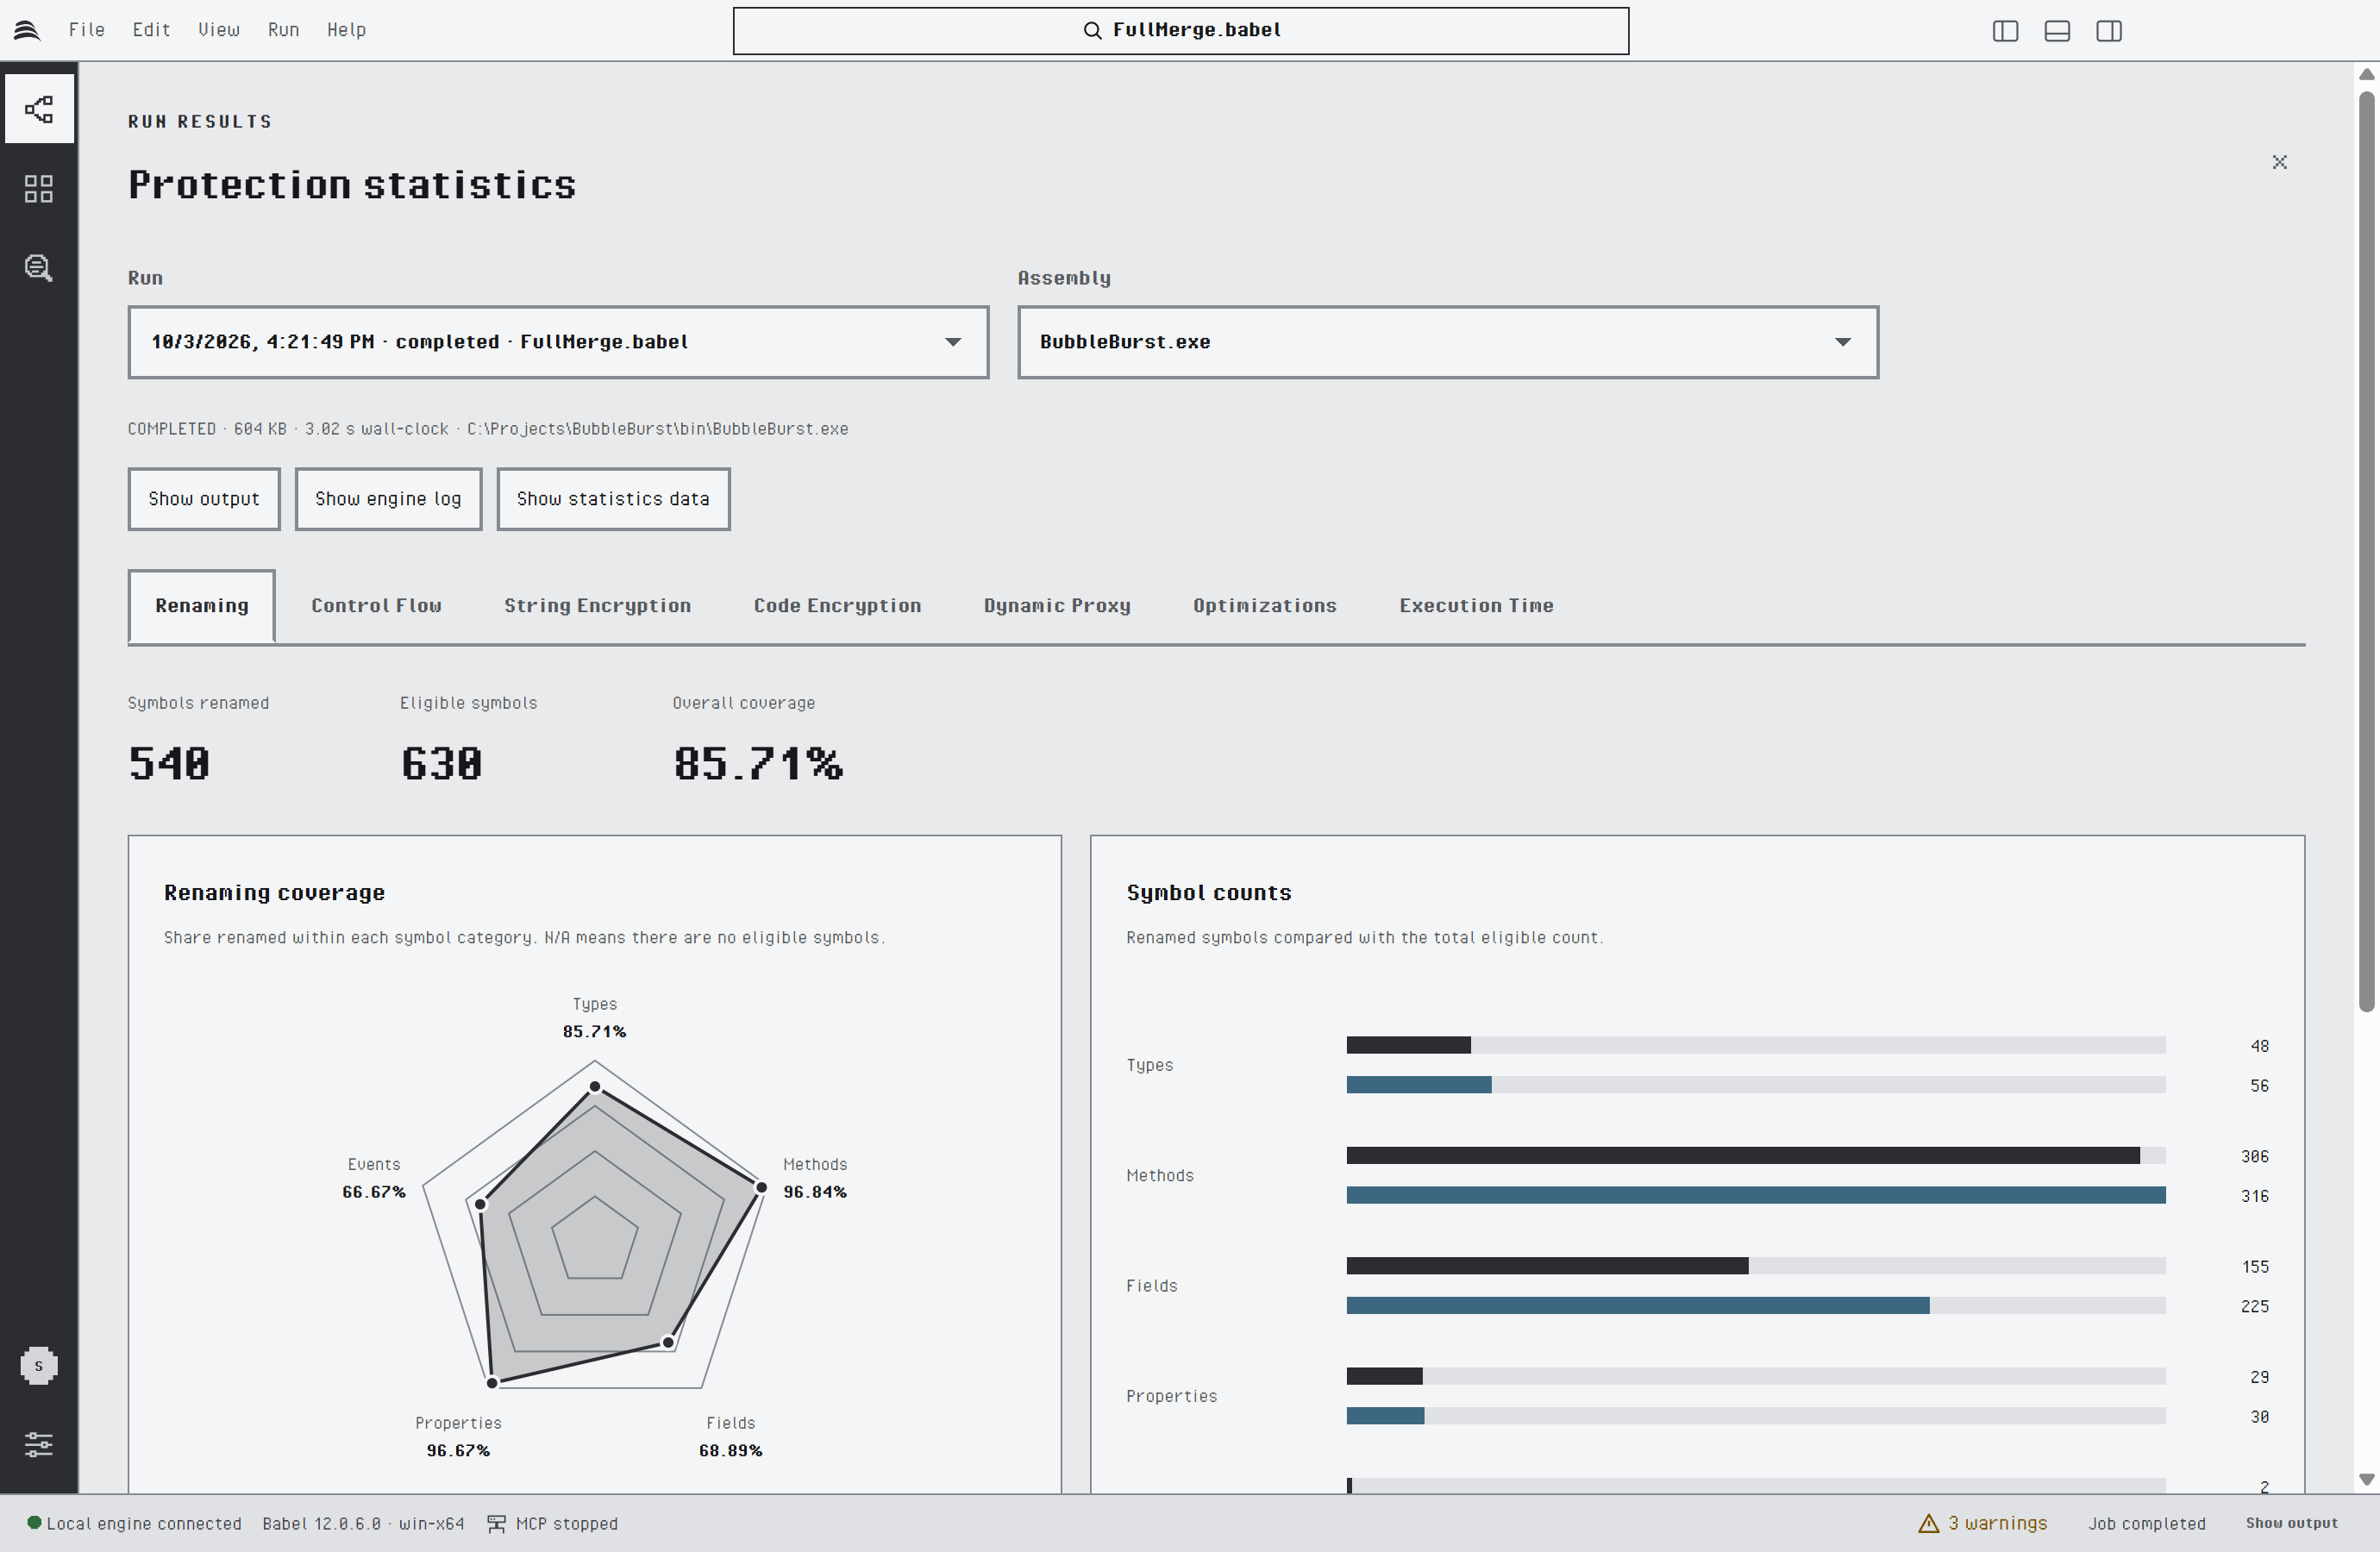Click the vertical scrollbar thumb
The image size is (2380, 1552).
[2366, 550]
